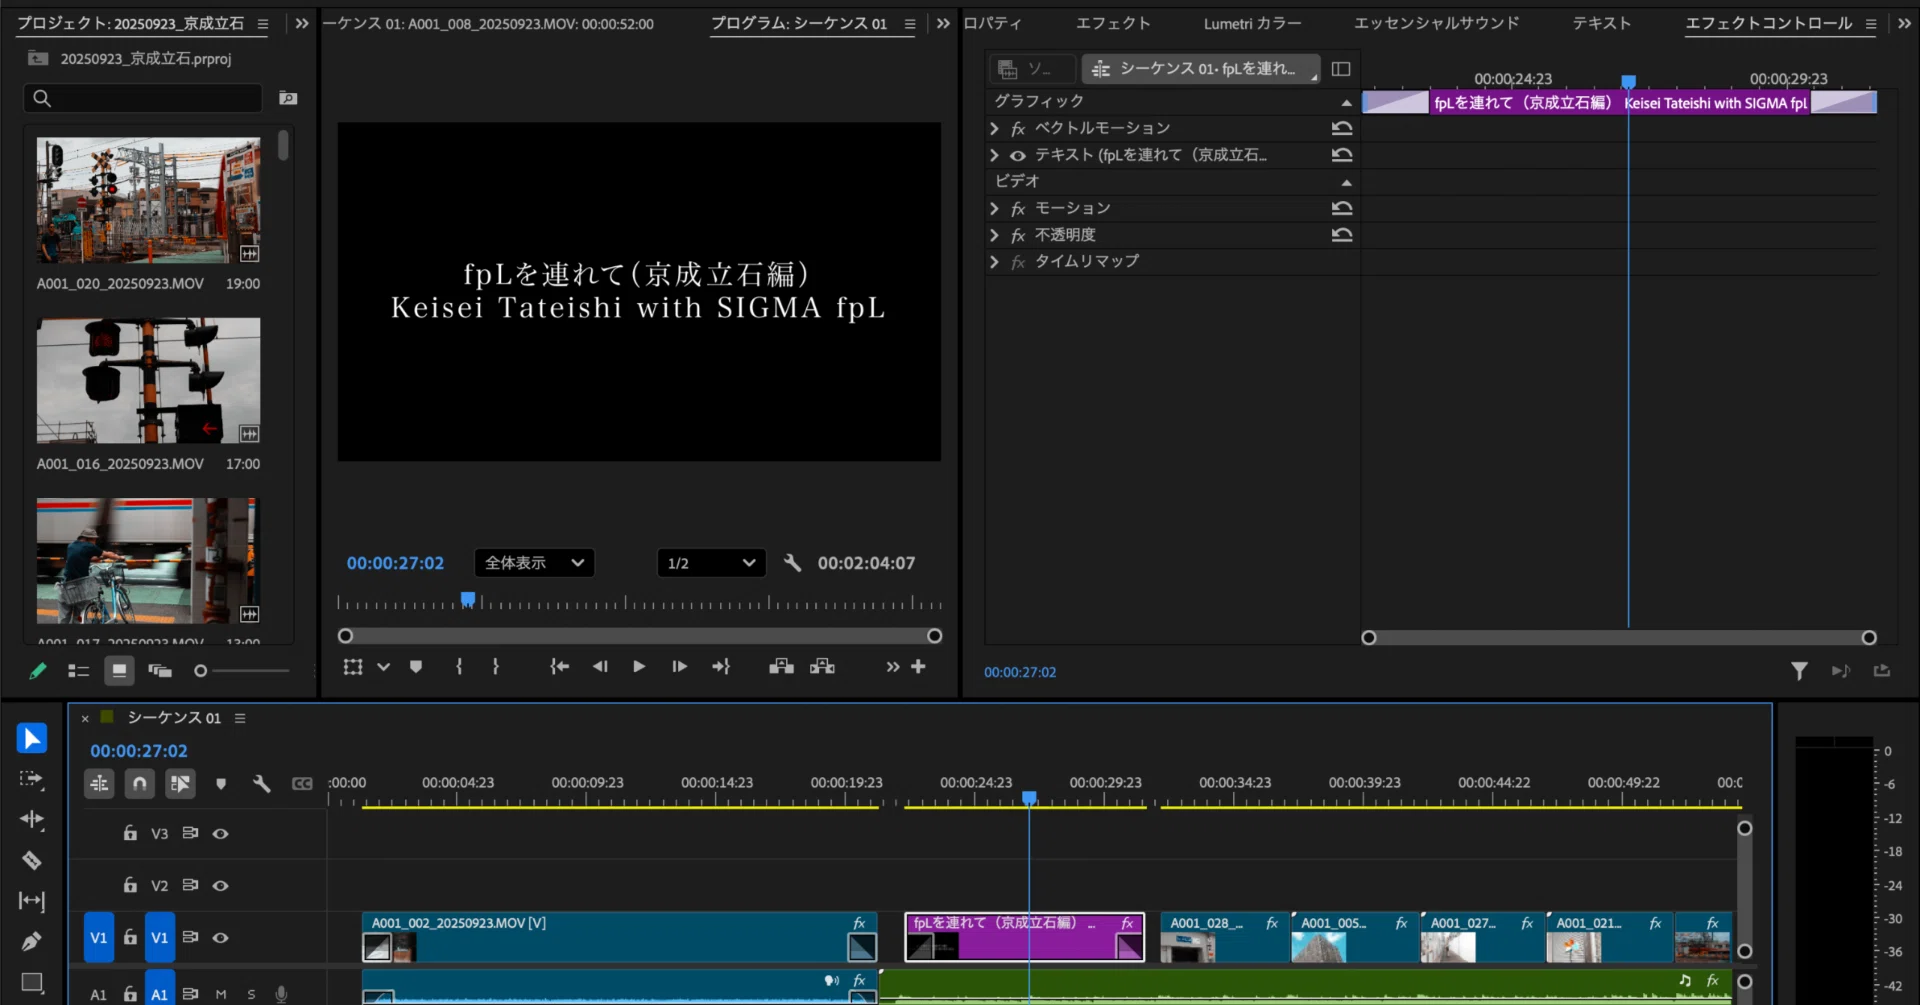
Task: Click the program monitor playhead marker
Action: pos(468,599)
